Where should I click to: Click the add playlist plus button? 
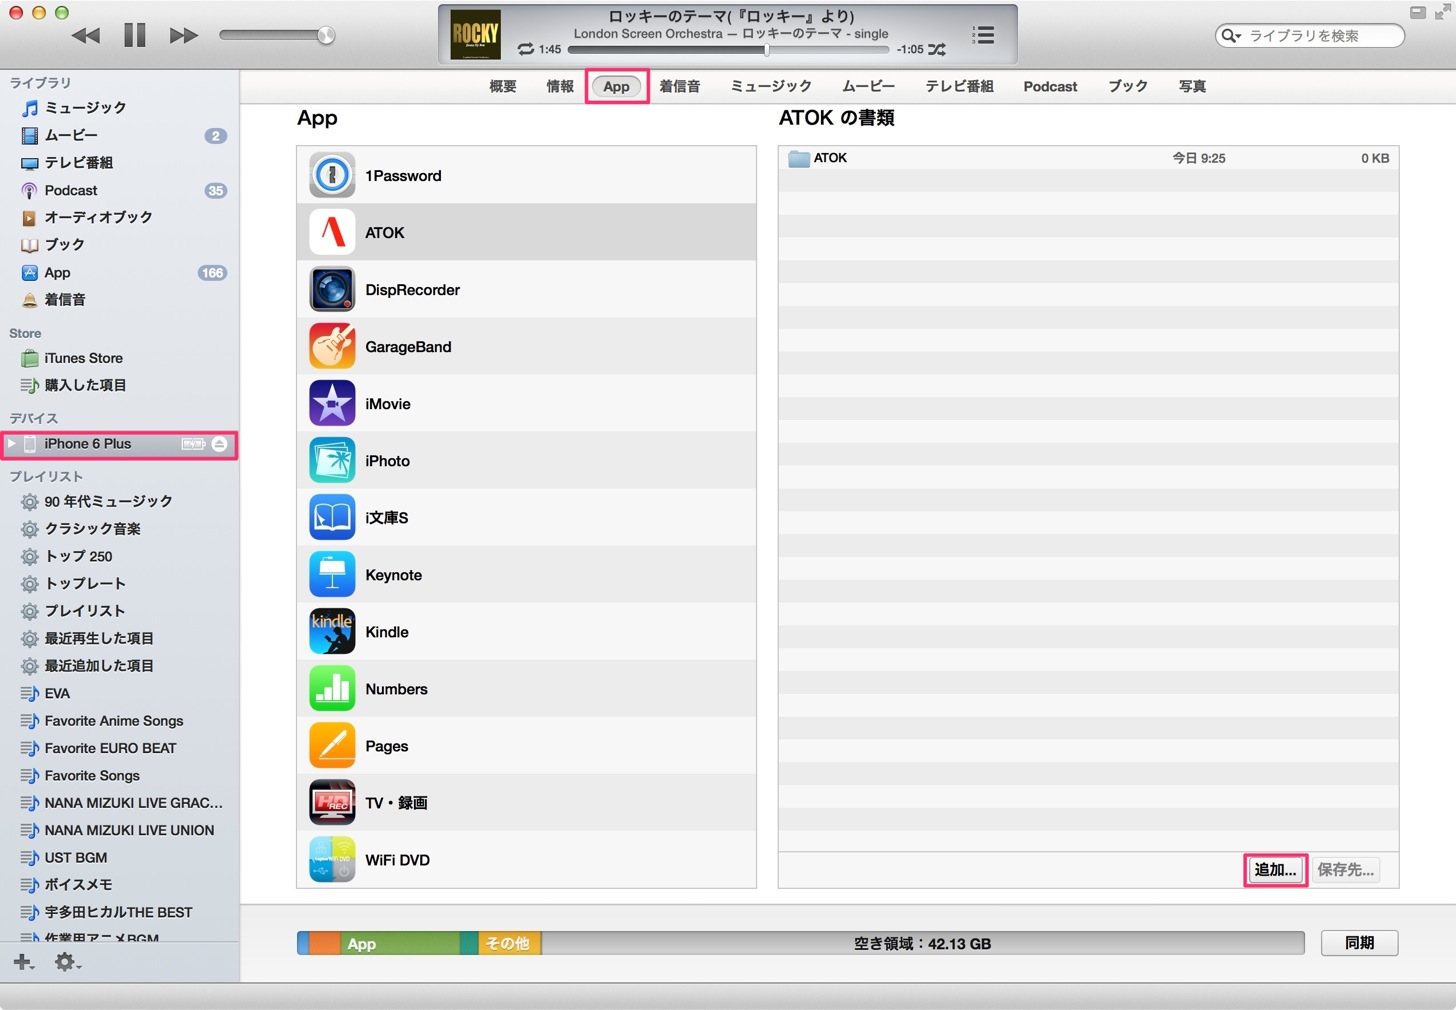pos(23,962)
